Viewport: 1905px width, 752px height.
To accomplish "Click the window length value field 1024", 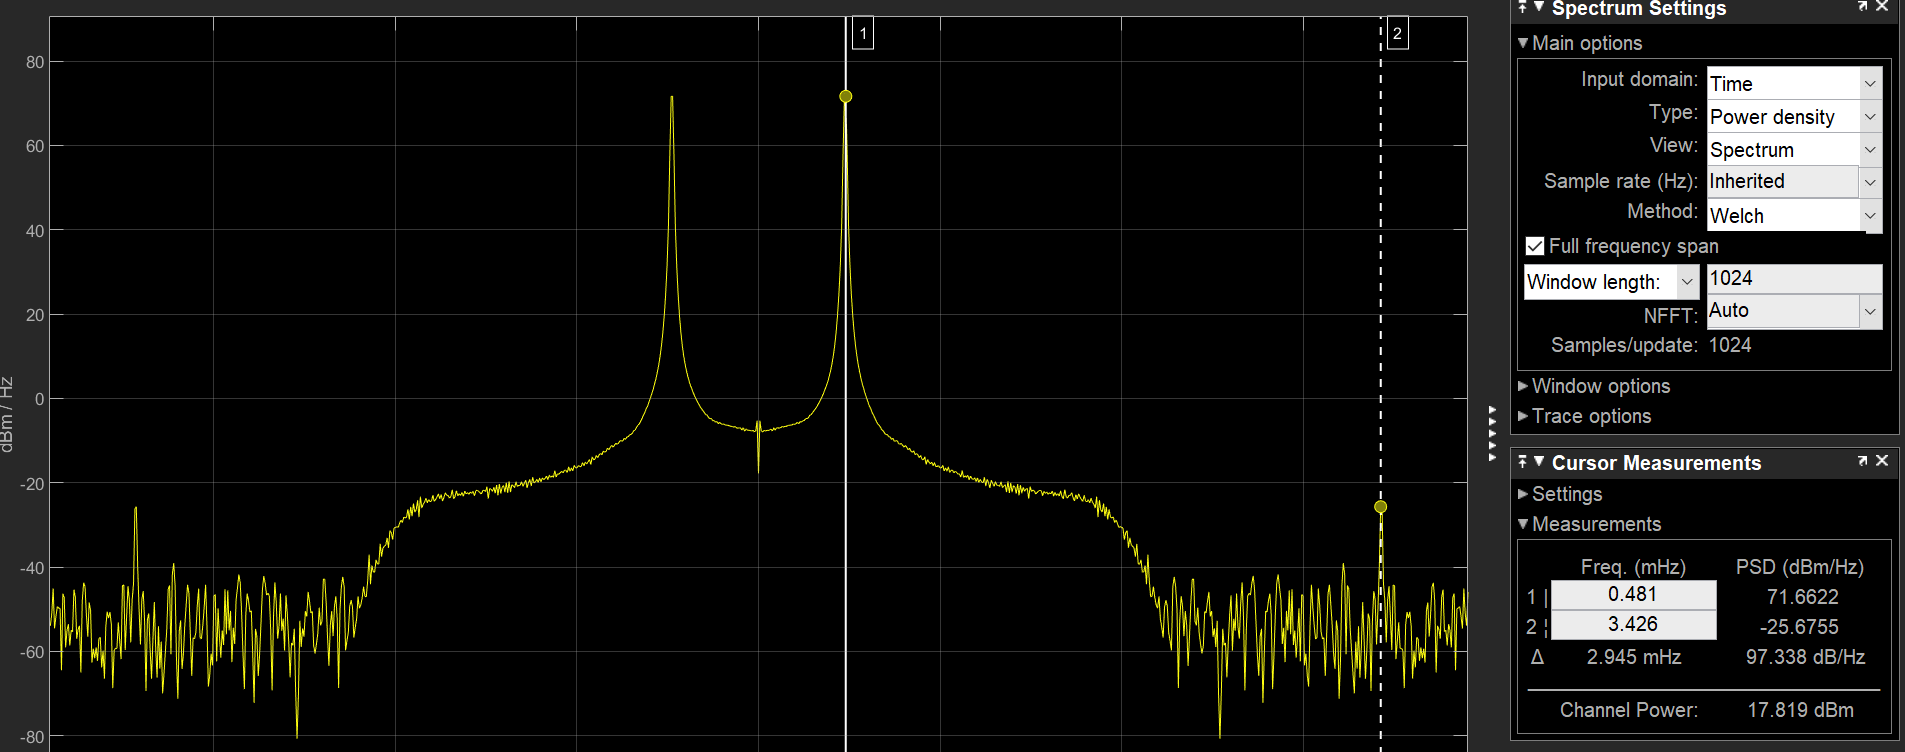I will pos(1794,278).
